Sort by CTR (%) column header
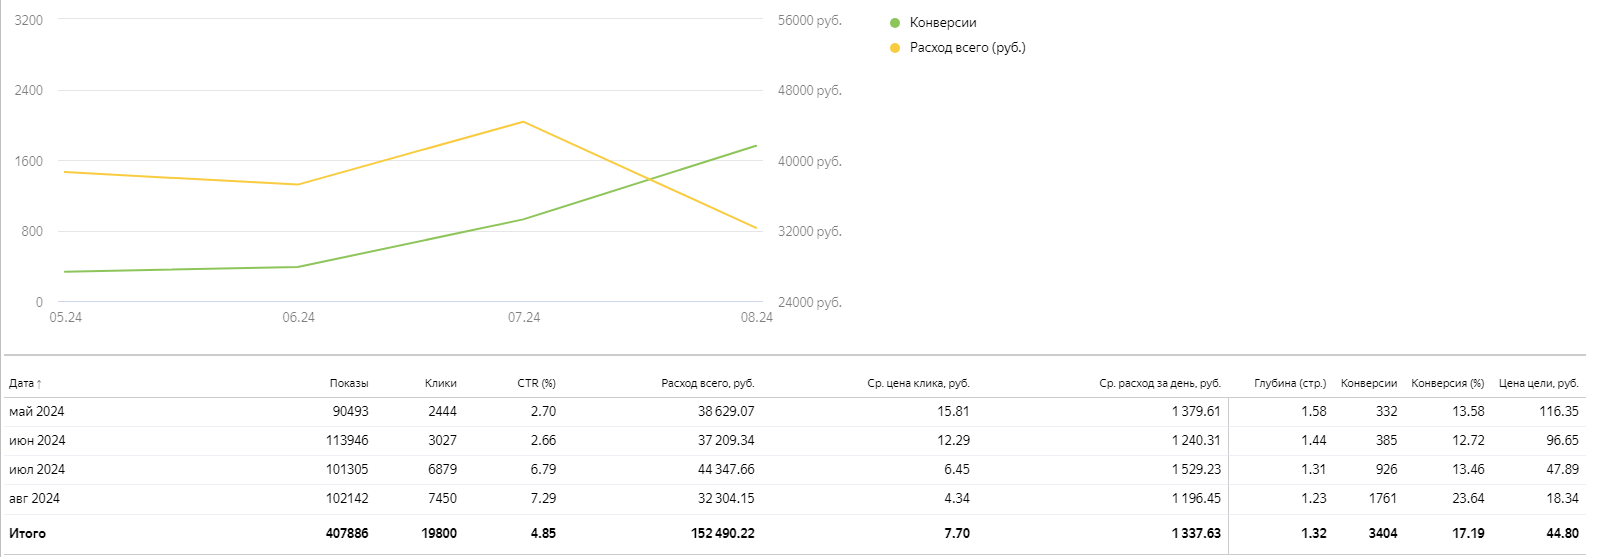Screen dimensions: 1598x557 [x=536, y=383]
